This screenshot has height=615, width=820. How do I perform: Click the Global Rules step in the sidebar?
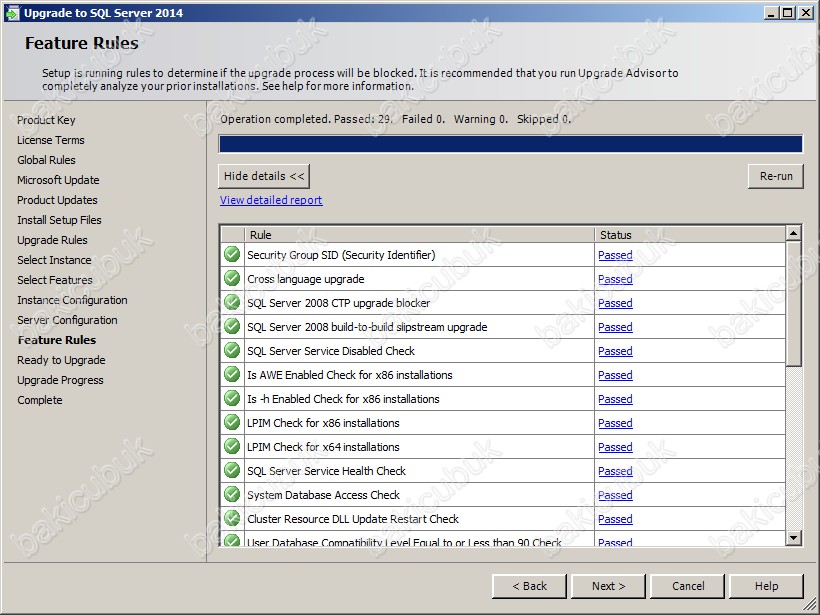[x=46, y=160]
